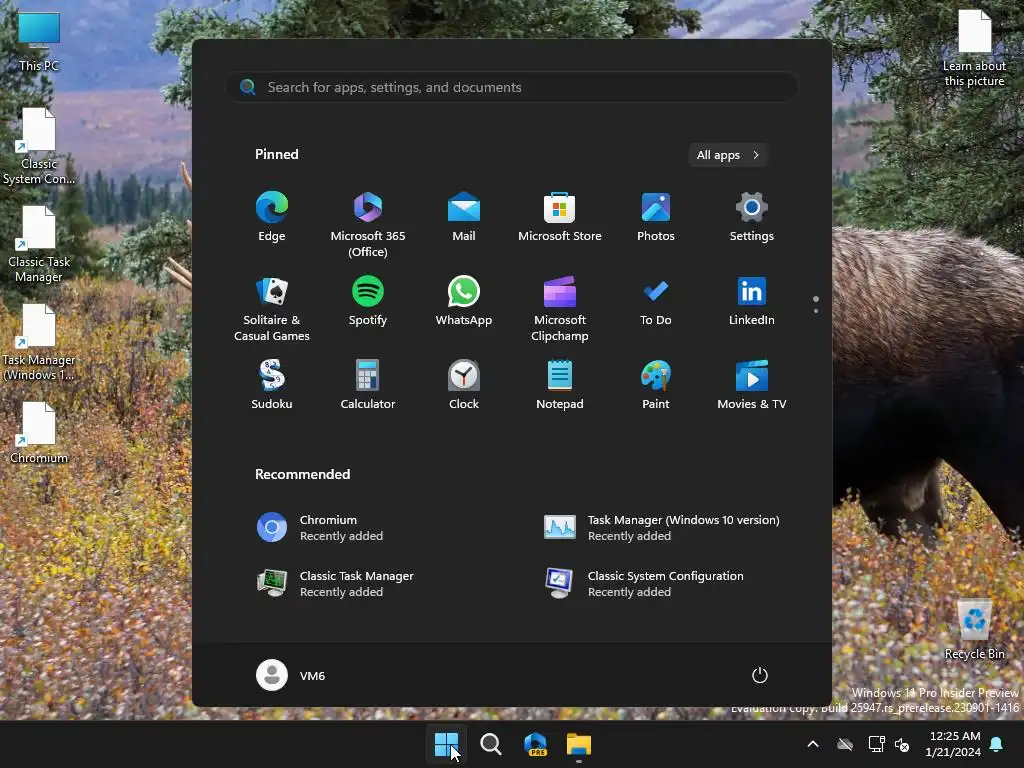1024x768 pixels.
Task: Focus the Start menu search box
Action: (x=512, y=87)
